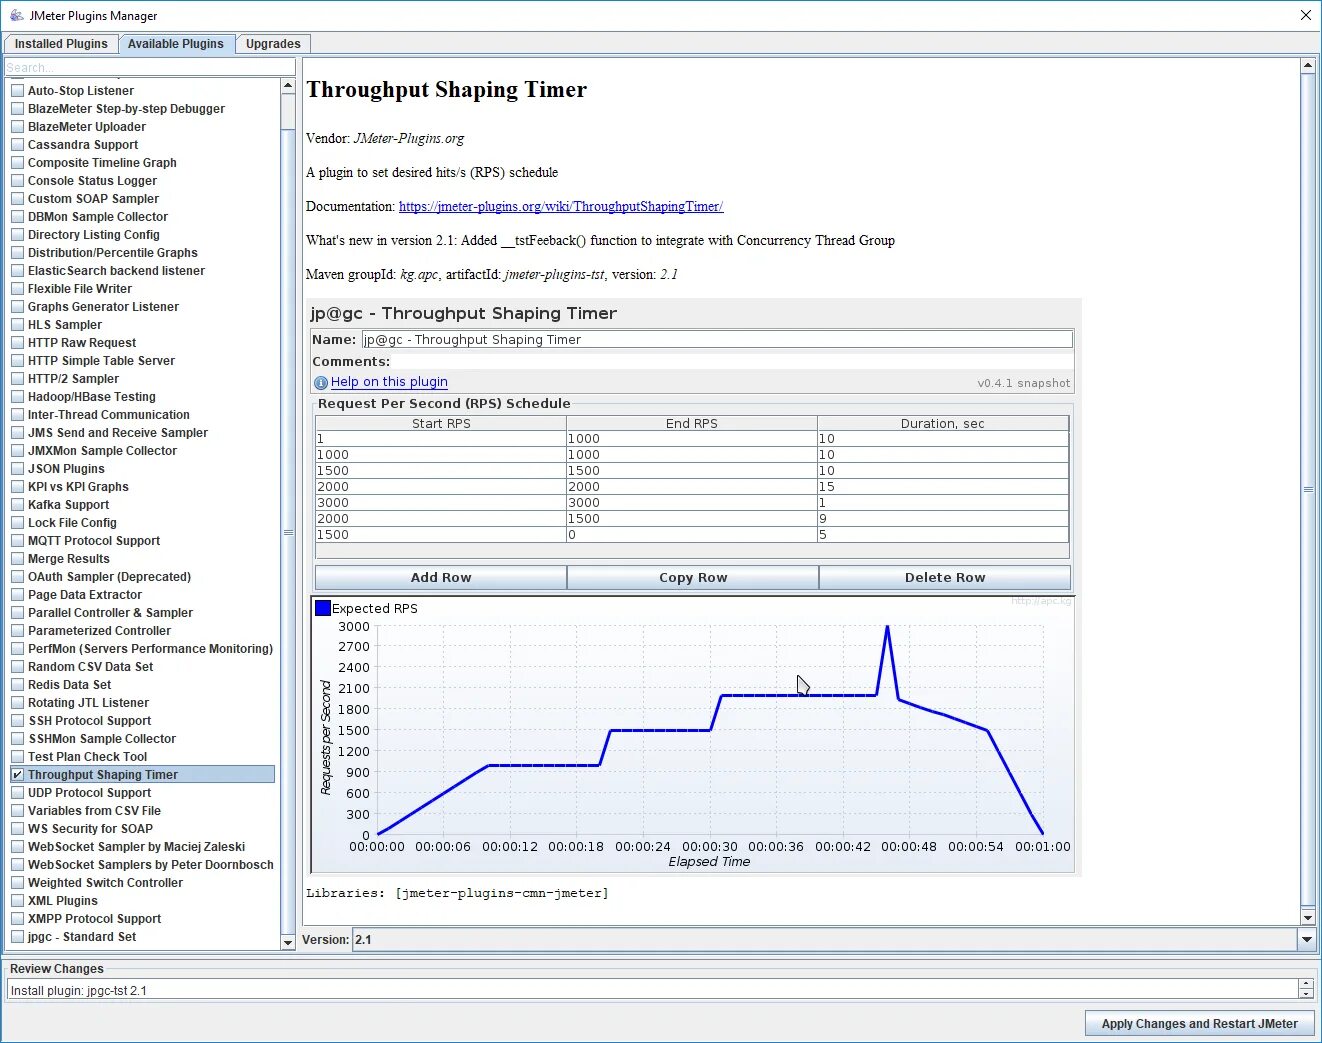Toggle the HTTP Raw Request checkbox

point(18,343)
